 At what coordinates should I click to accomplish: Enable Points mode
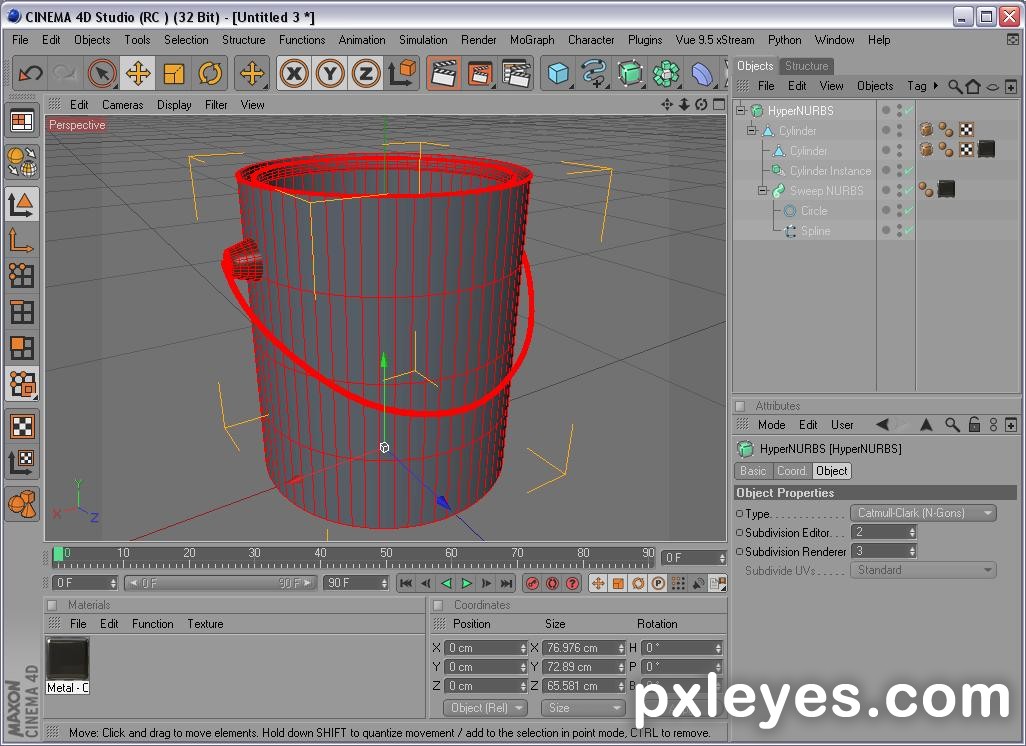[x=22, y=275]
